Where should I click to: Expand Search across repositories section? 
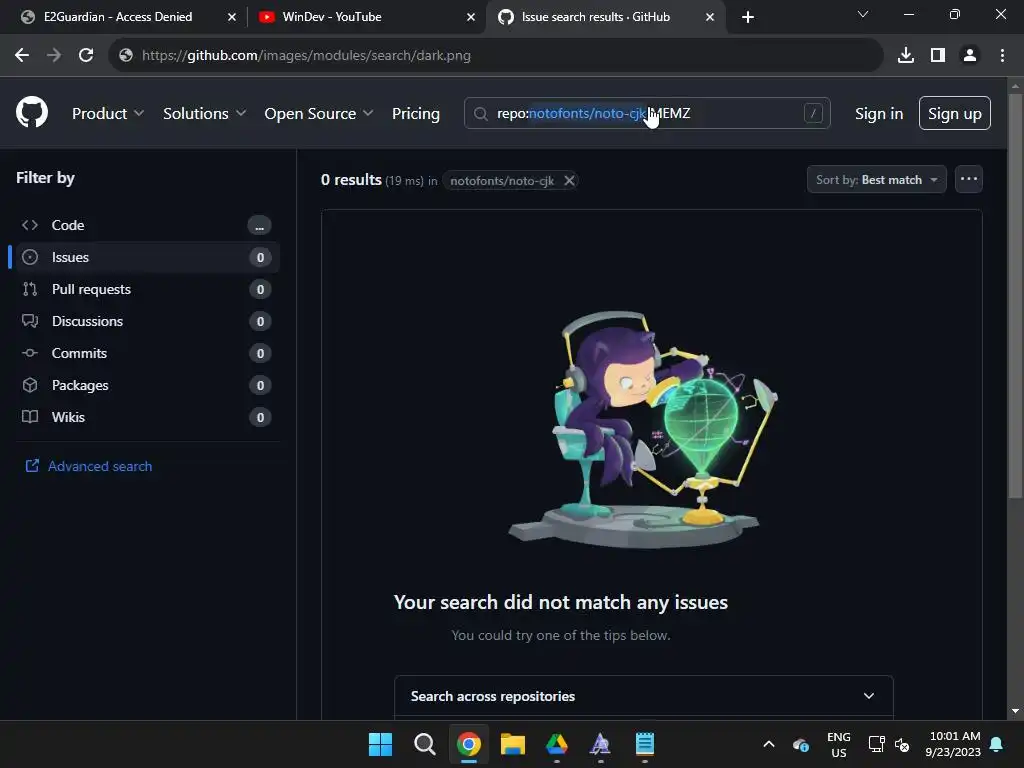tap(643, 696)
